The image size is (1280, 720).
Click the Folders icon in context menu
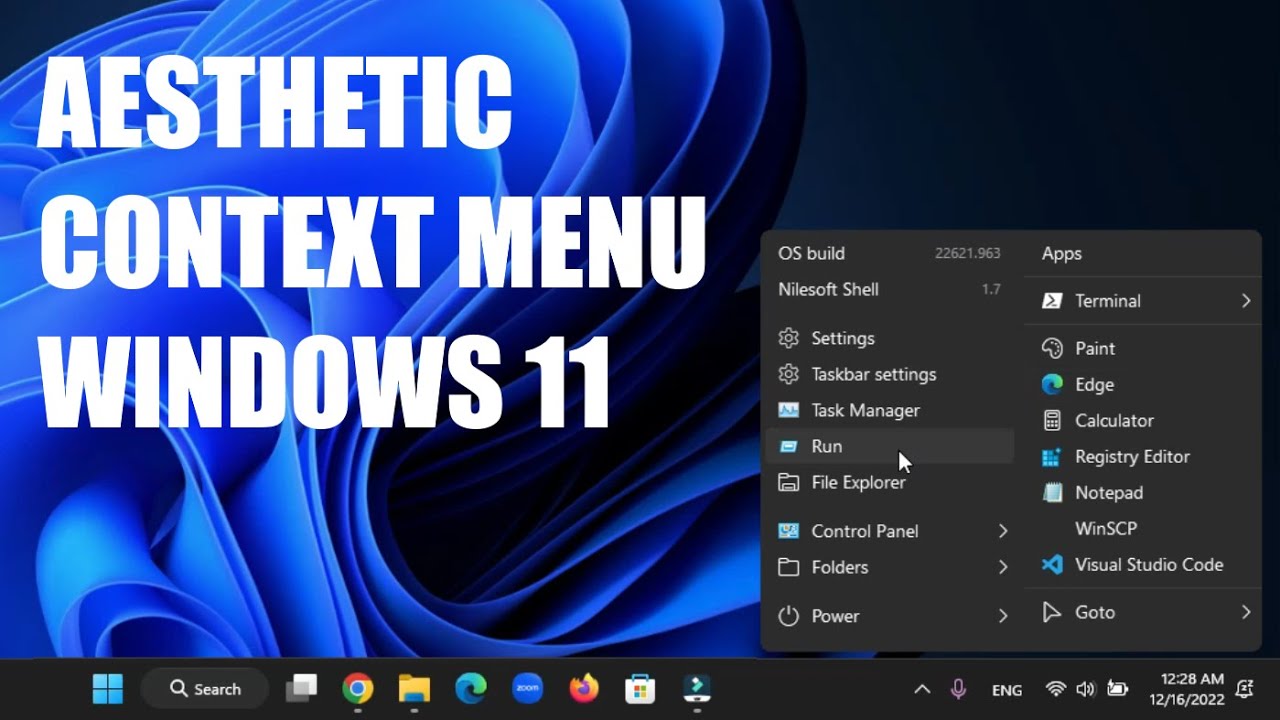click(x=789, y=567)
